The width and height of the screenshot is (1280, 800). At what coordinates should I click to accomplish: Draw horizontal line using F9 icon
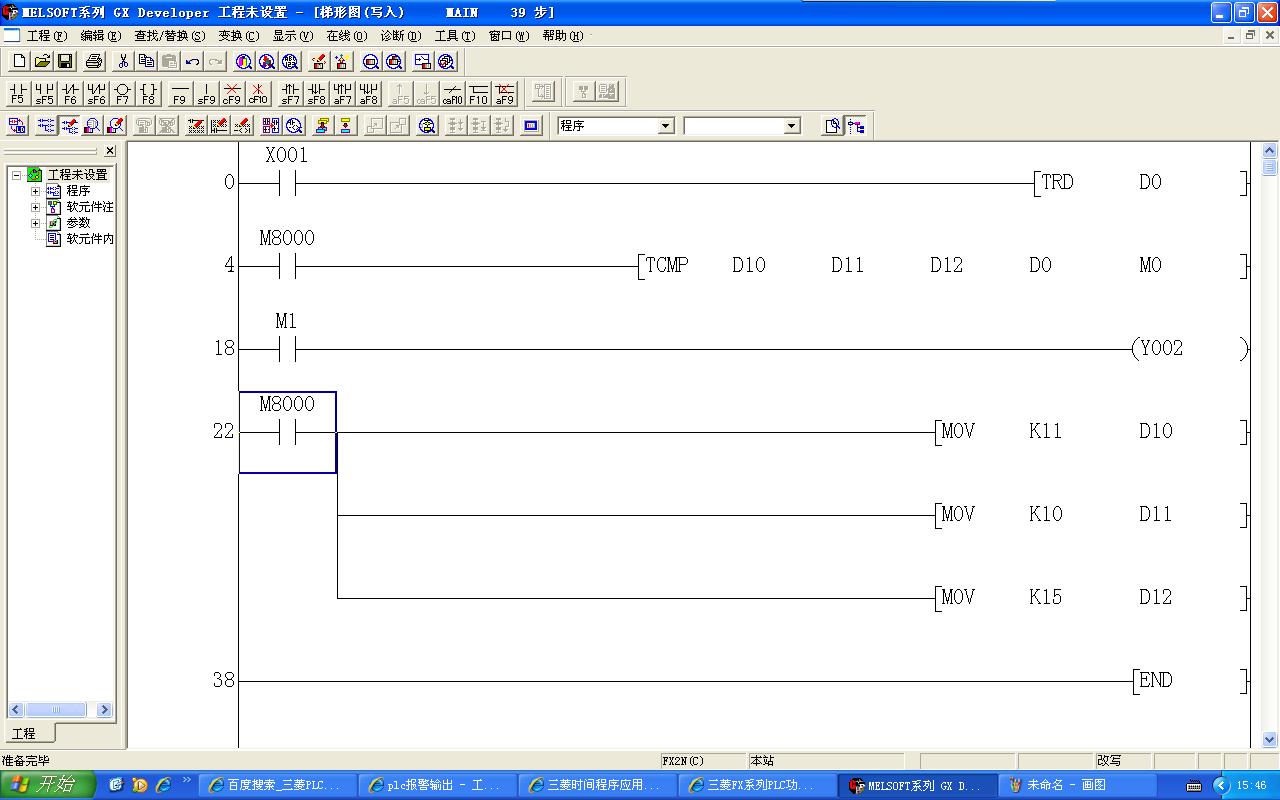pyautogui.click(x=180, y=93)
